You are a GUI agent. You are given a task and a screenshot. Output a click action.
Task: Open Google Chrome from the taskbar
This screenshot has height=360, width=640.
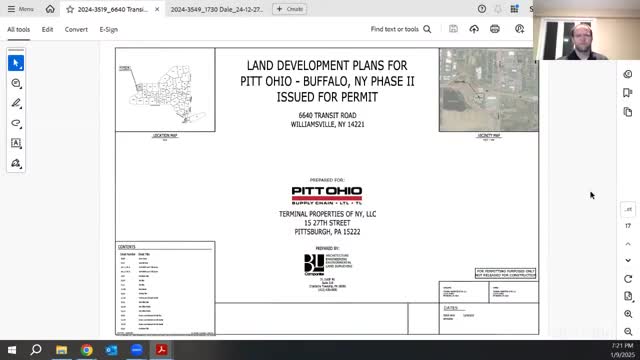tap(87, 350)
